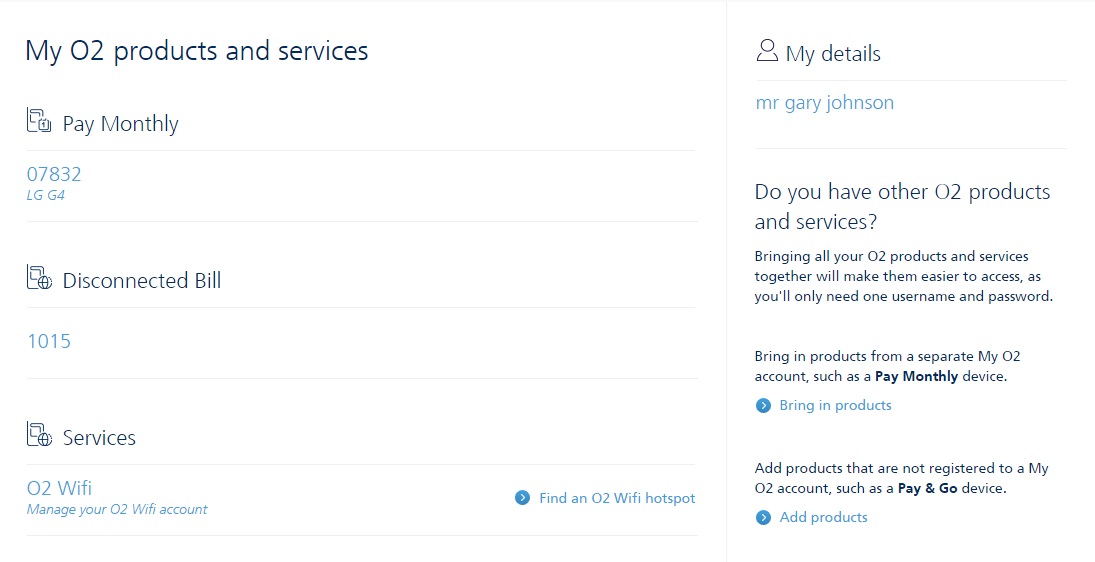1095x562 pixels.
Task: Click the Disconnected Bill section icon
Action: (39, 278)
